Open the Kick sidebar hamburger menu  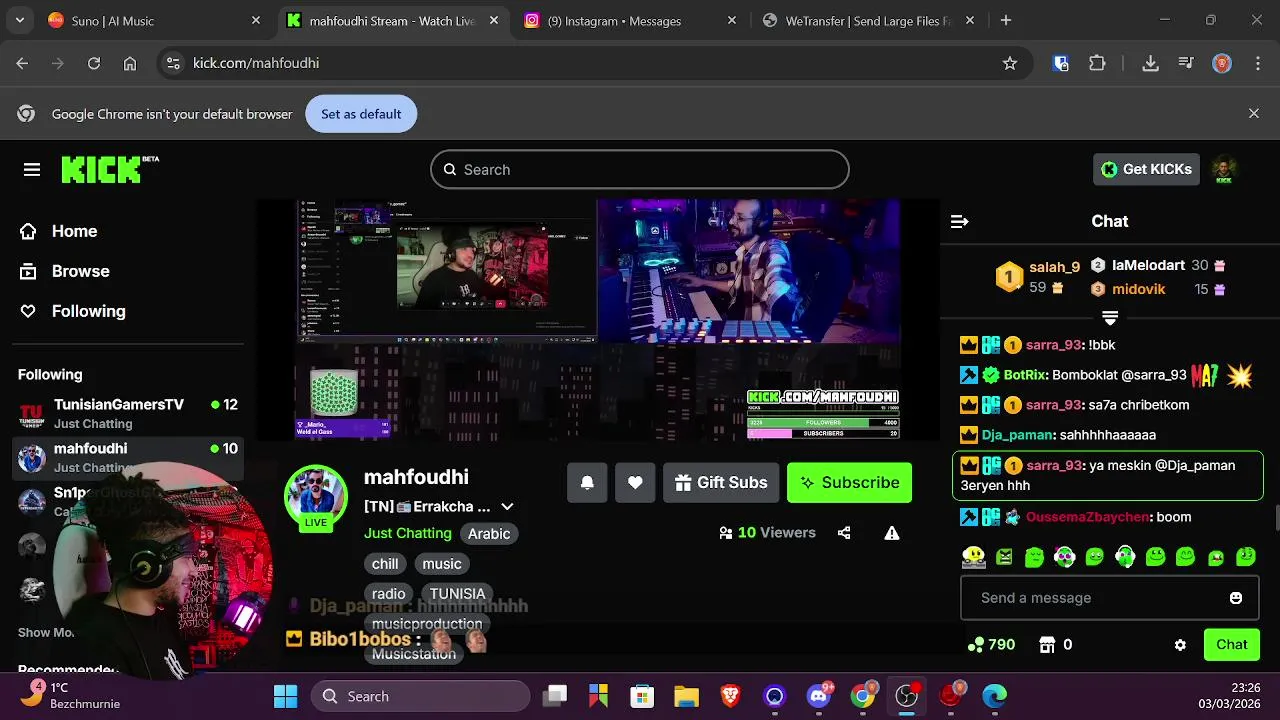32,170
